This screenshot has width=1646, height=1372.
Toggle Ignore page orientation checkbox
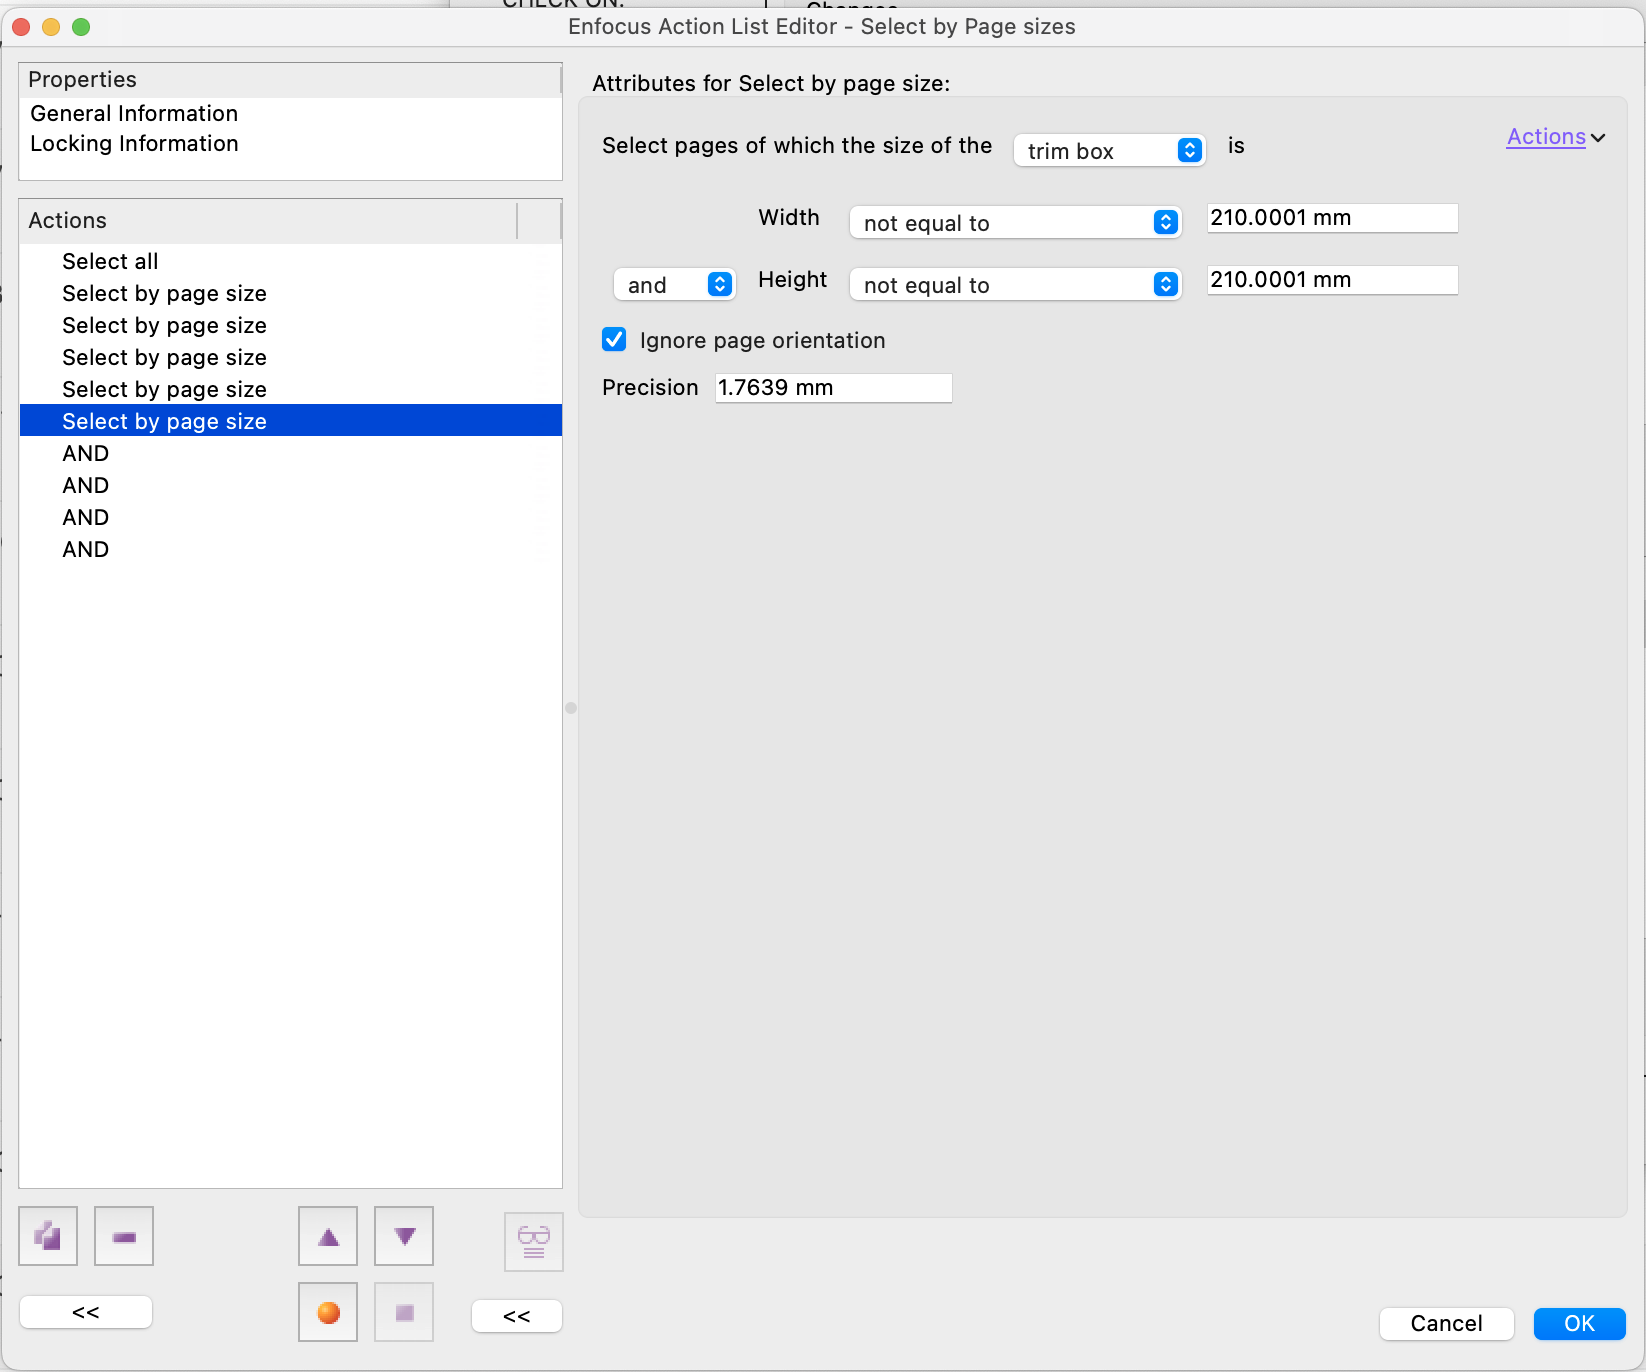[x=614, y=340]
